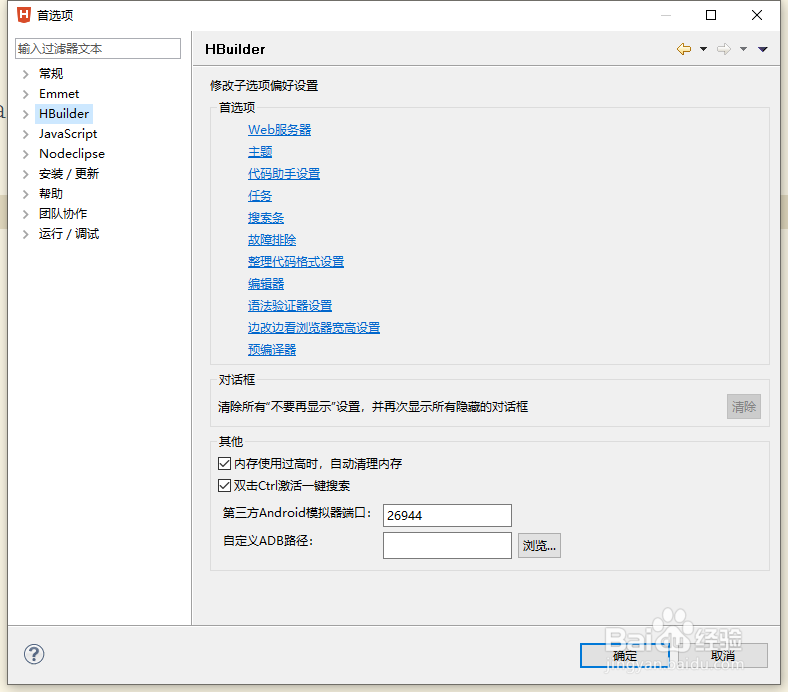Expand the JavaScript tree node
This screenshot has height=692, width=788.
[26, 134]
